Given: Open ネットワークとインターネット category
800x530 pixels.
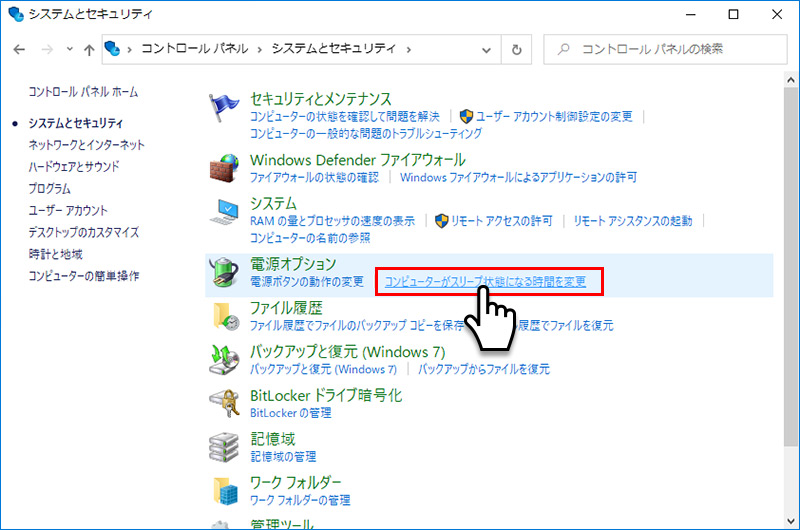Looking at the screenshot, I should click(x=86, y=145).
